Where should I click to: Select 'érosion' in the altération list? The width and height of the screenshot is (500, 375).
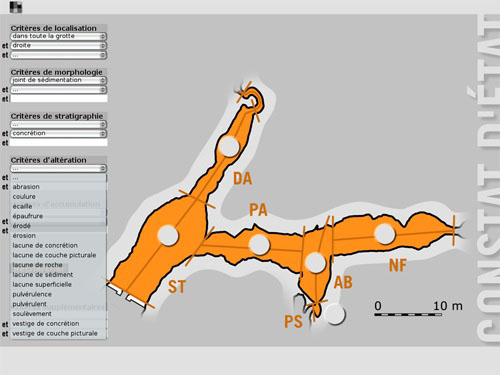click(59, 235)
